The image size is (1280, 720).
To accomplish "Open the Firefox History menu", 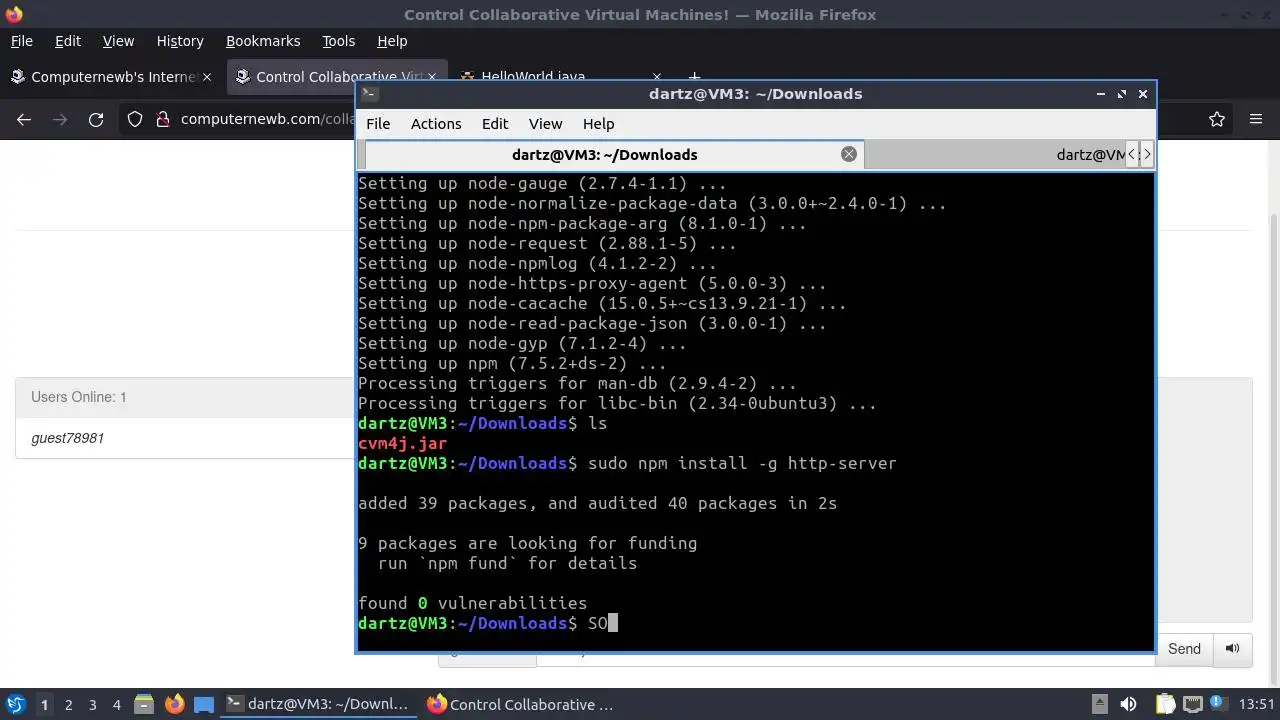I will pyautogui.click(x=180, y=41).
